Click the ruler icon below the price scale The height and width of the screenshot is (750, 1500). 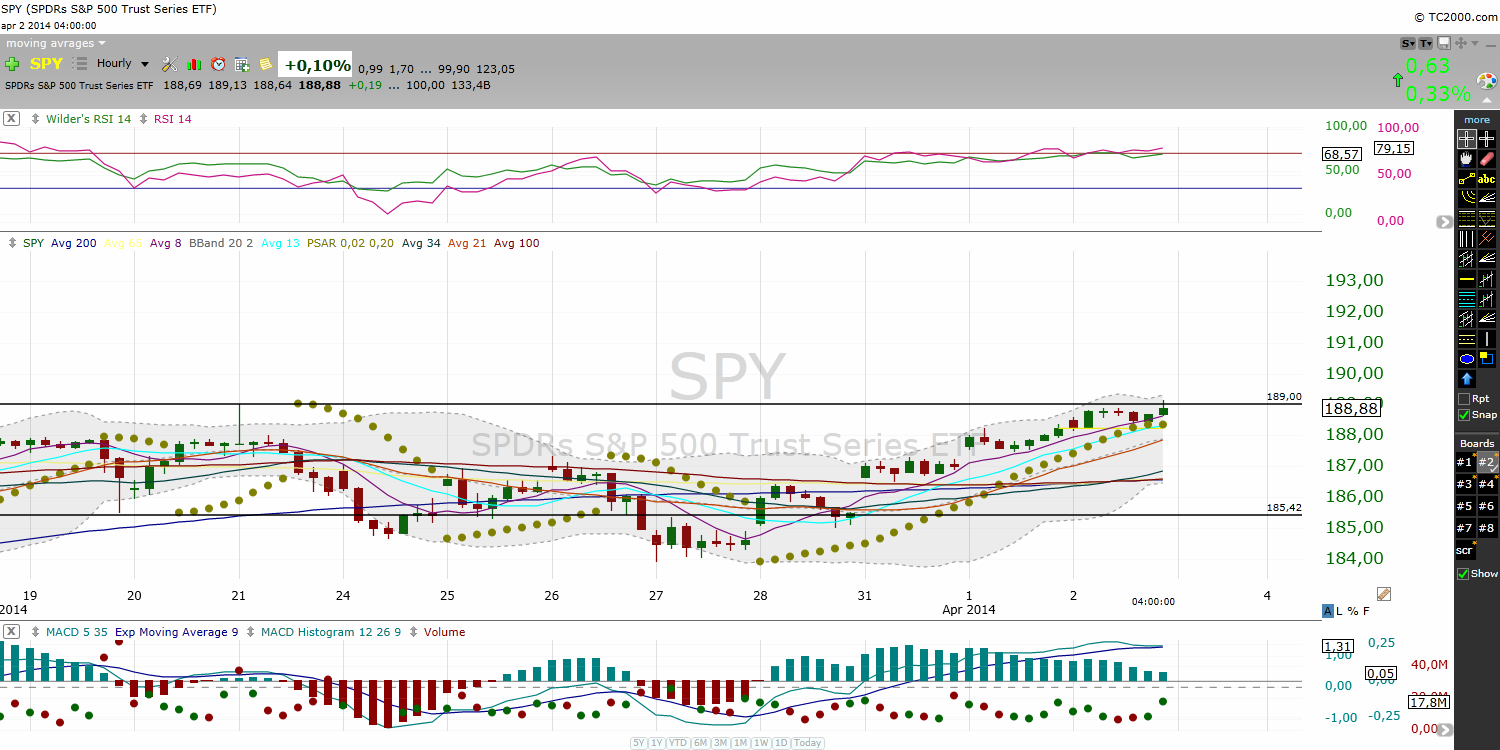pyautogui.click(x=1384, y=594)
